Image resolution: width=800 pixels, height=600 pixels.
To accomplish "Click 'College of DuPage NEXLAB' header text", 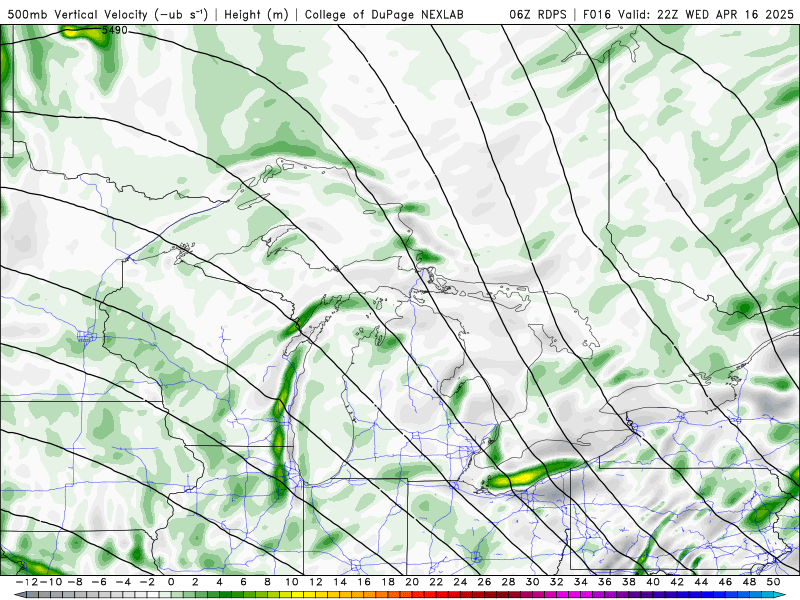I will 384,14.
